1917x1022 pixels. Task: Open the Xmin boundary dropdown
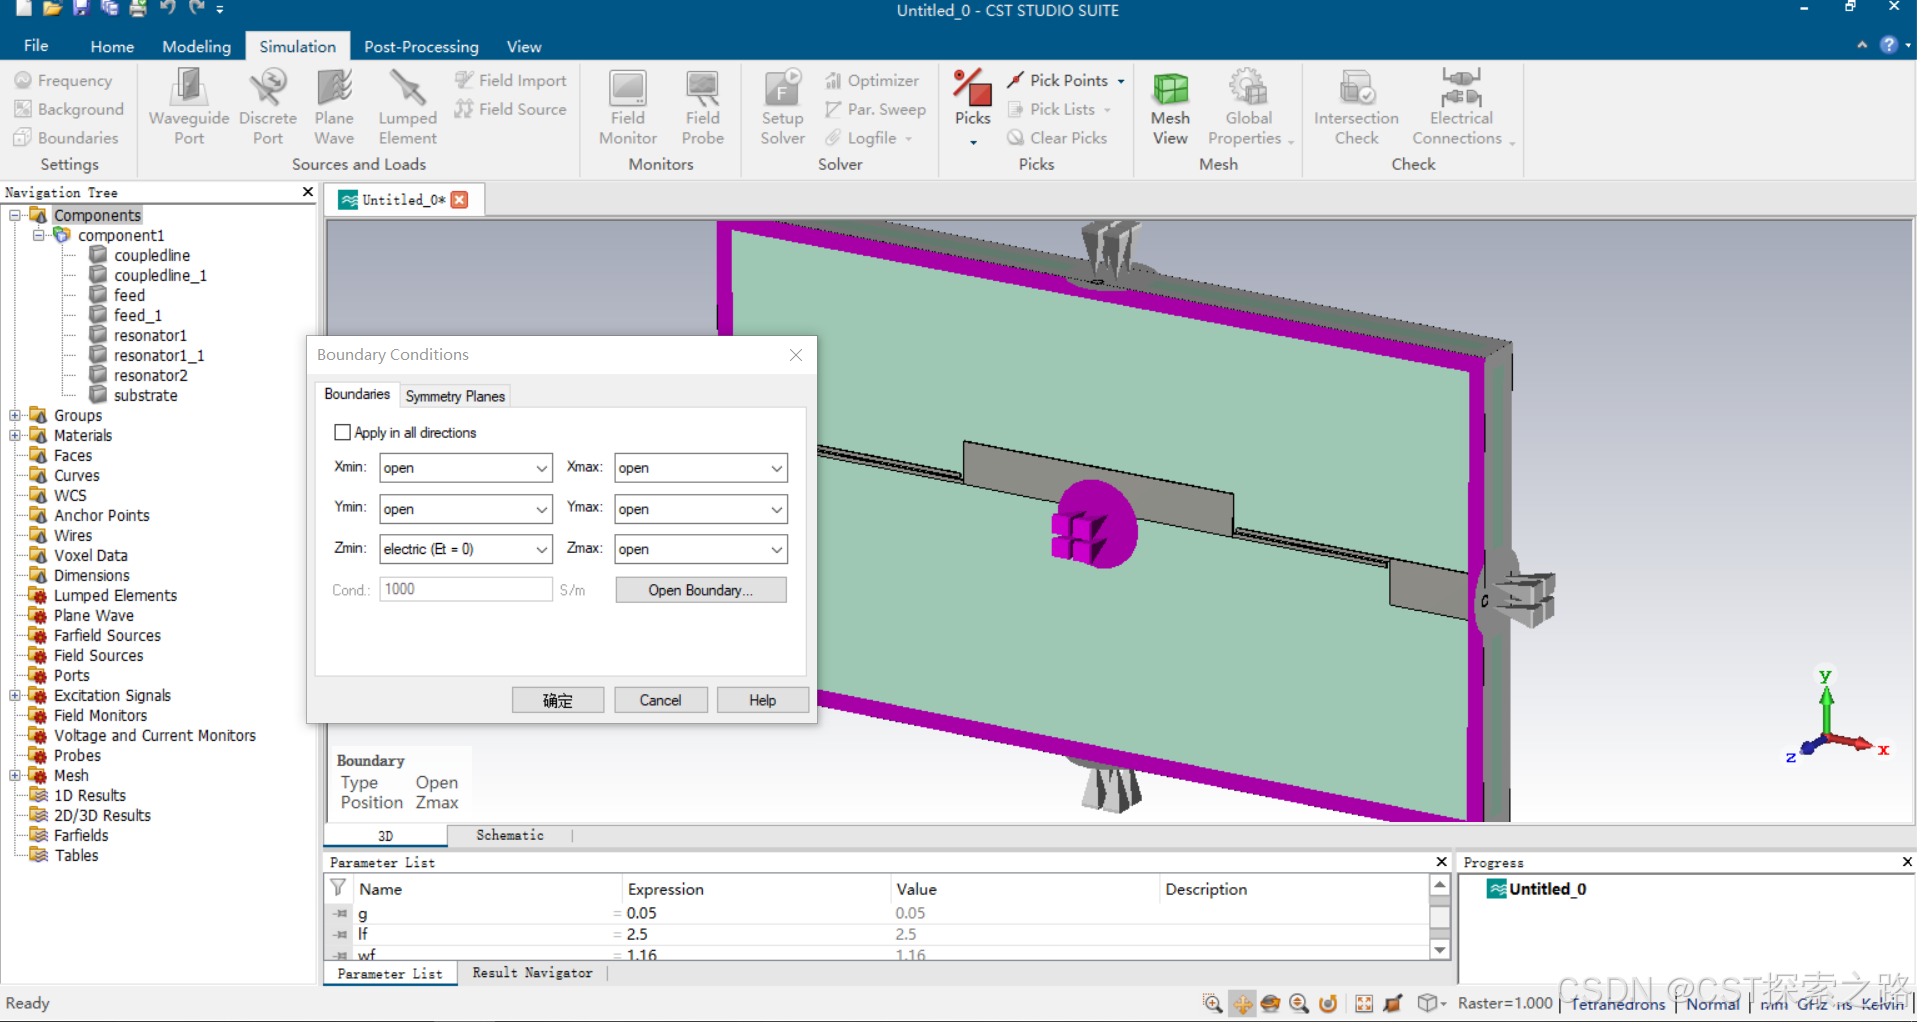pyautogui.click(x=465, y=468)
